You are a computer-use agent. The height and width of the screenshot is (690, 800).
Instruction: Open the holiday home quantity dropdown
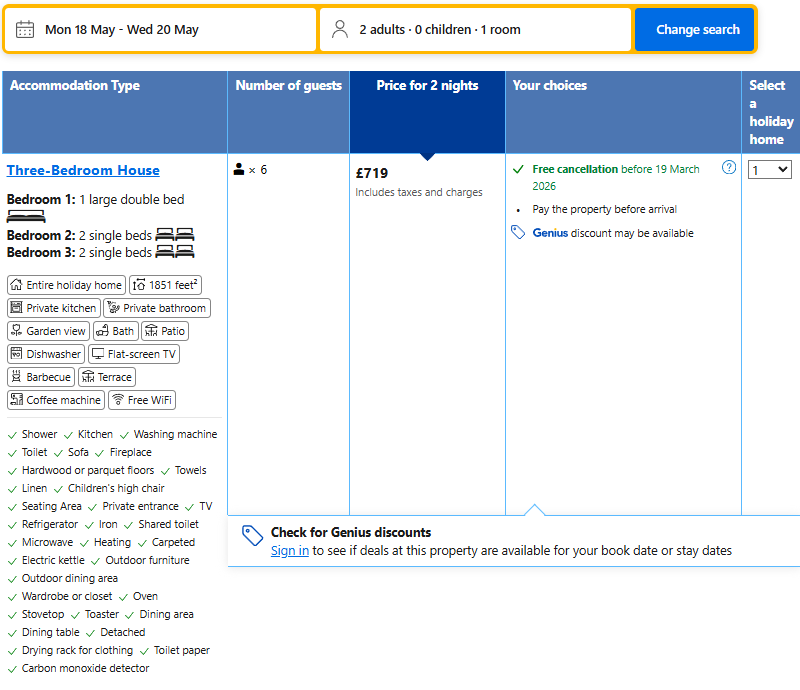click(x=770, y=170)
